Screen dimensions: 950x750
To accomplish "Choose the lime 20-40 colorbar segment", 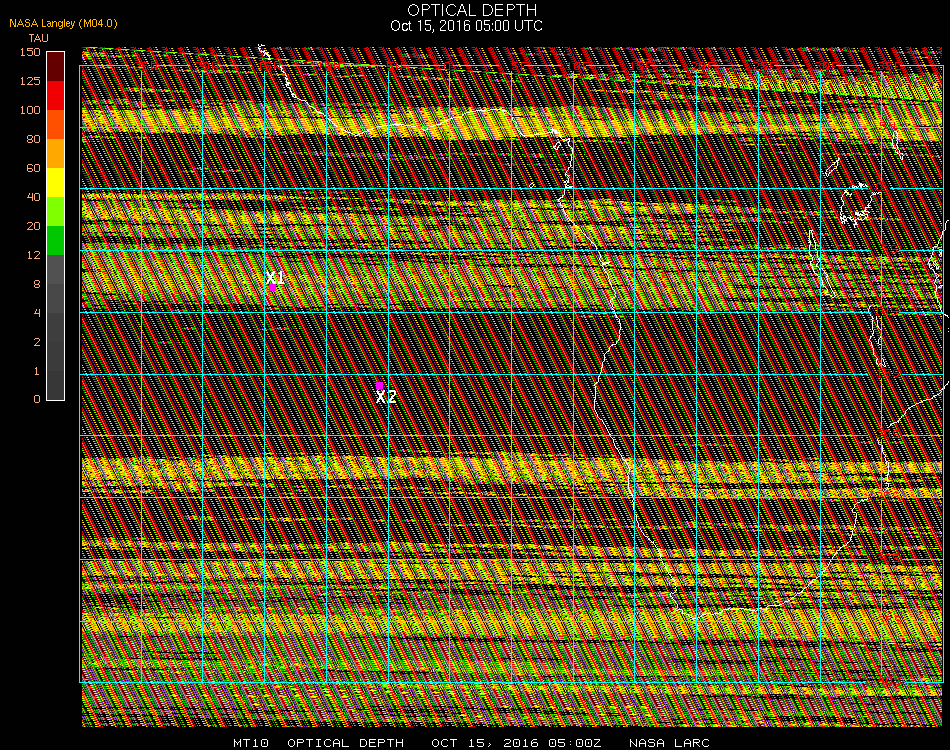I will pos(55,212).
